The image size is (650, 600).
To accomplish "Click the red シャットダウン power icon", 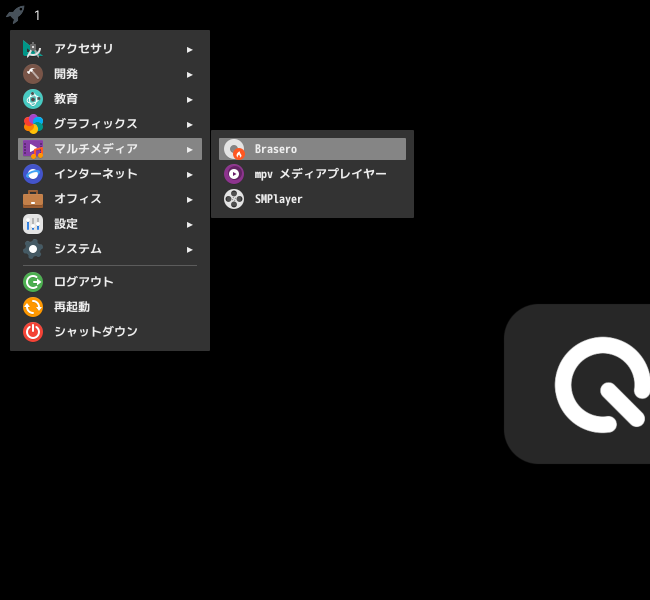I will point(33,332).
